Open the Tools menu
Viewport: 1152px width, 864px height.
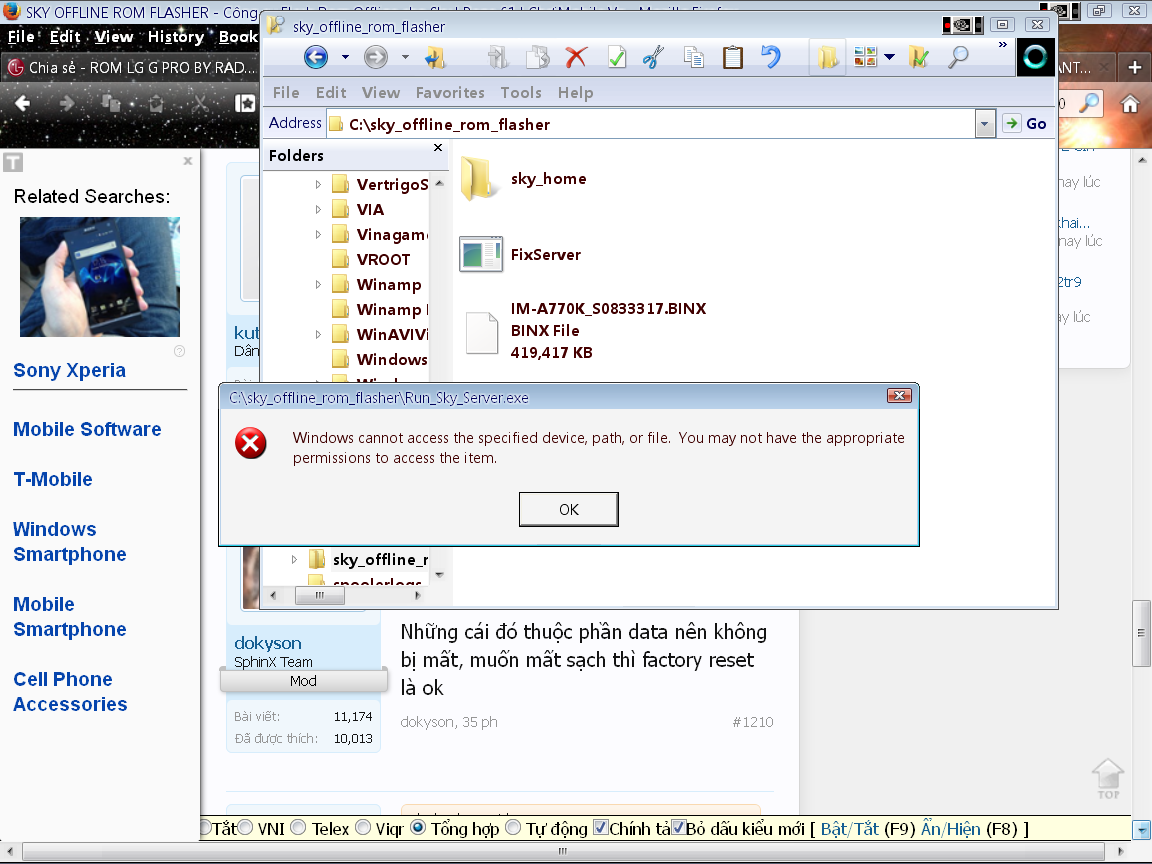521,92
